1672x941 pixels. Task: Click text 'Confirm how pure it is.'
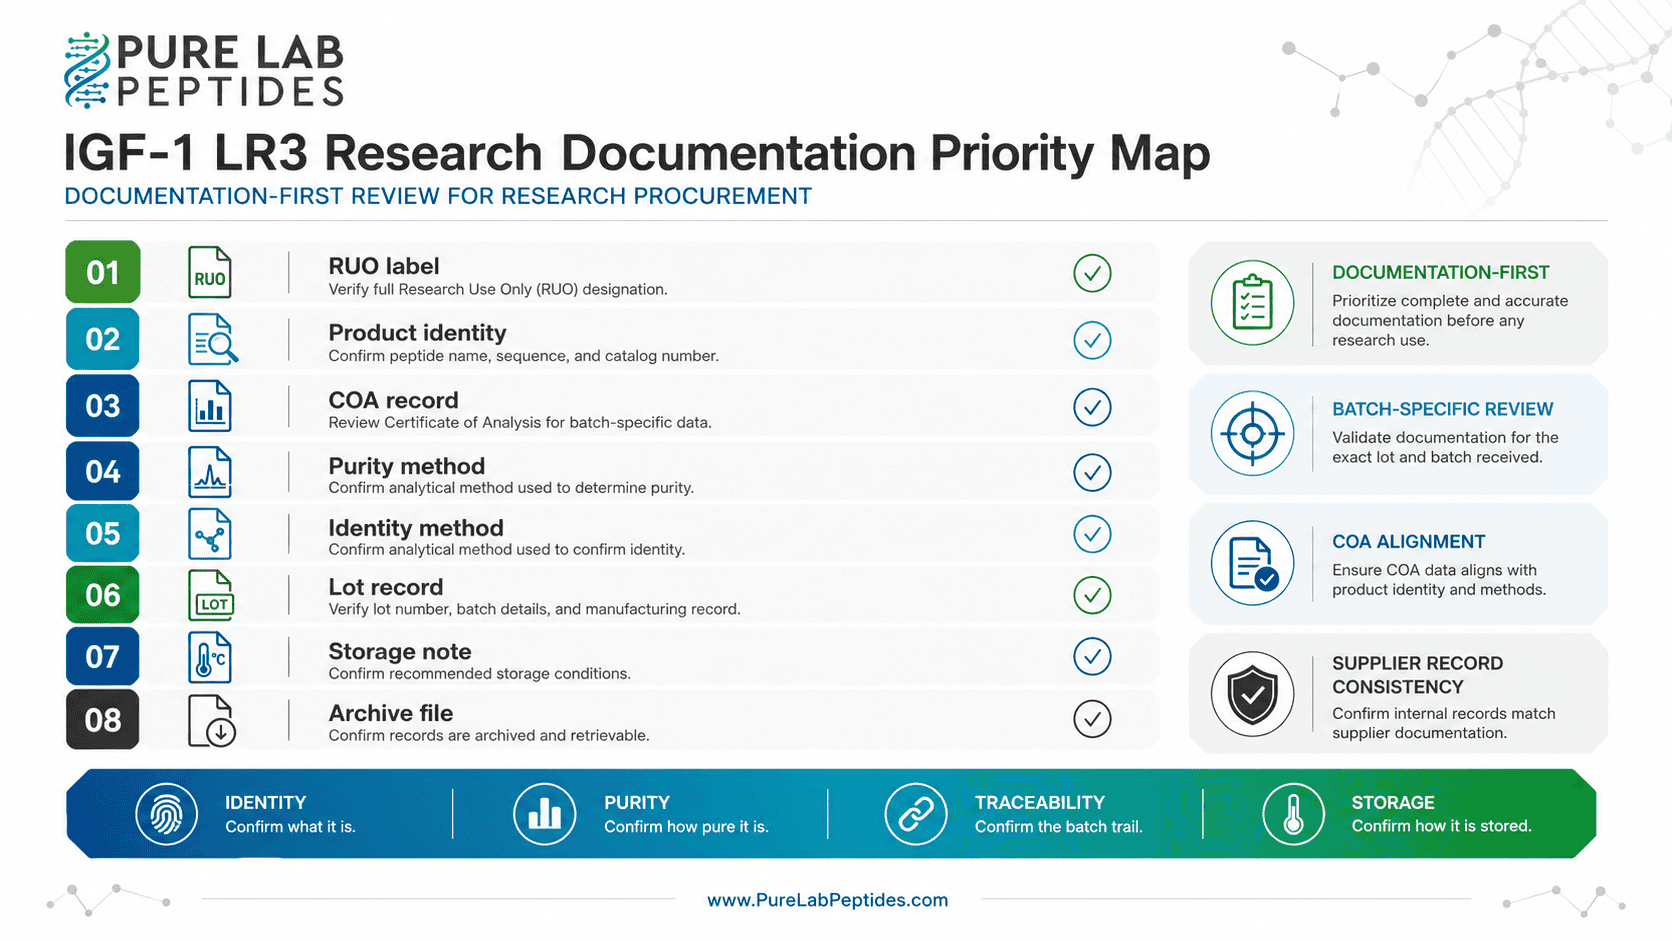686,827
